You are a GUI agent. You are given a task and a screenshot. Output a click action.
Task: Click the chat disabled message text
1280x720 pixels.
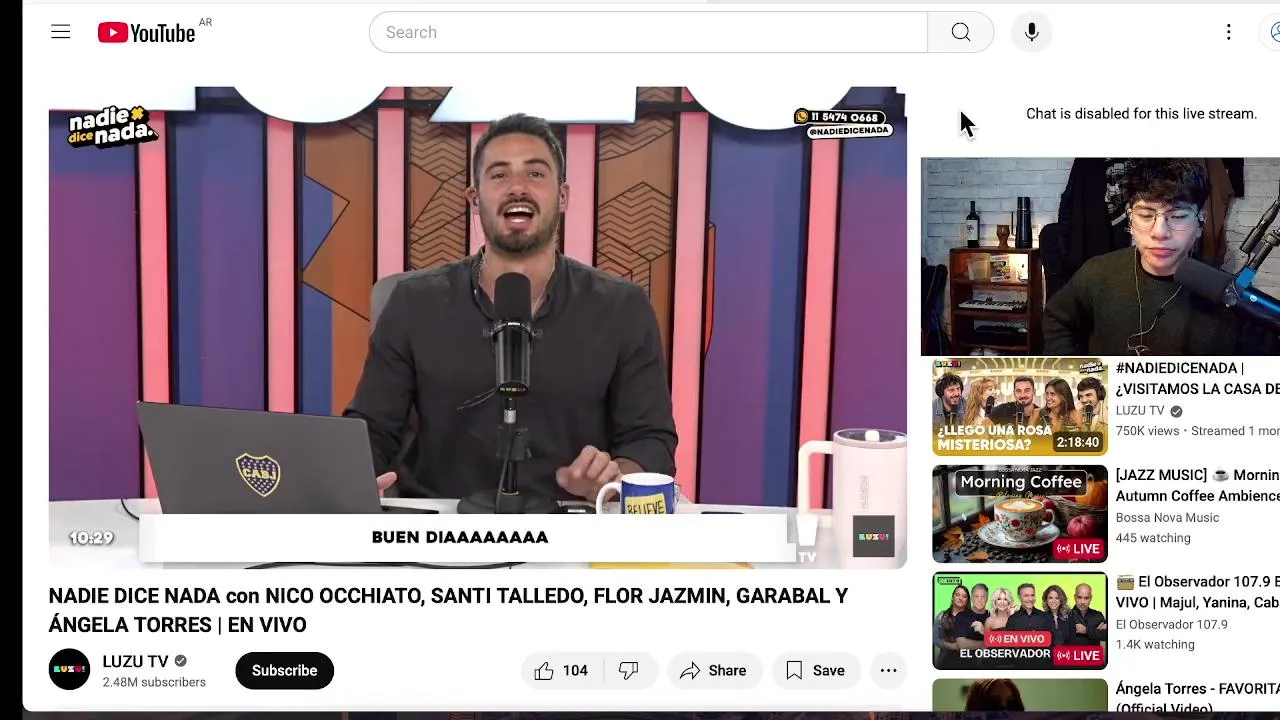coord(1141,114)
